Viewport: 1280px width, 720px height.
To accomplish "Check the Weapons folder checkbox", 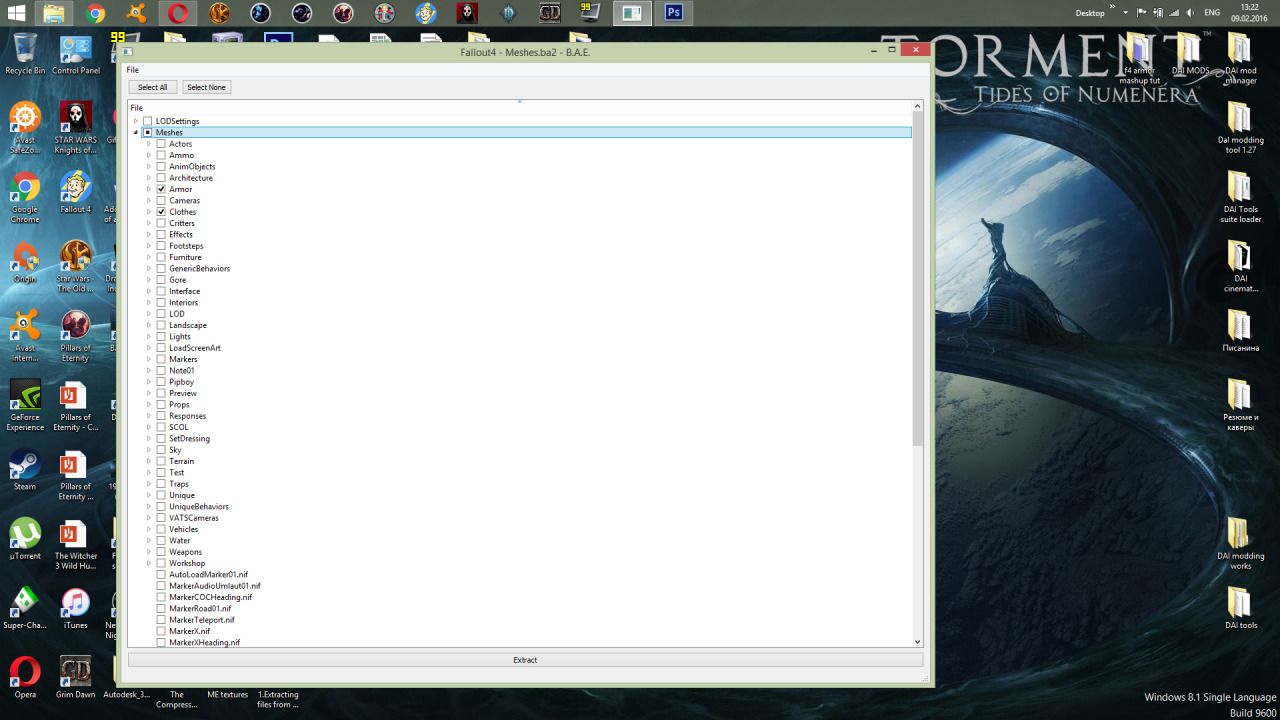I will (161, 552).
